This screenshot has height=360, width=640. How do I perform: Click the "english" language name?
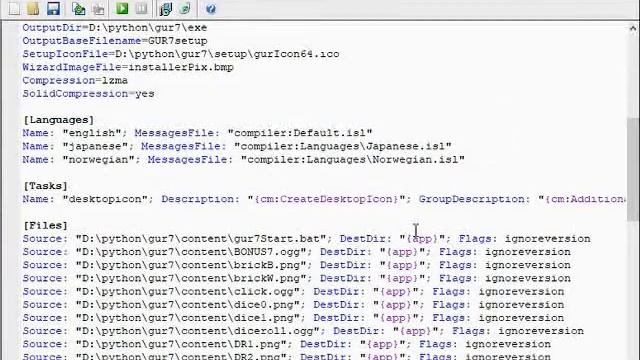pyautogui.click(x=92, y=133)
